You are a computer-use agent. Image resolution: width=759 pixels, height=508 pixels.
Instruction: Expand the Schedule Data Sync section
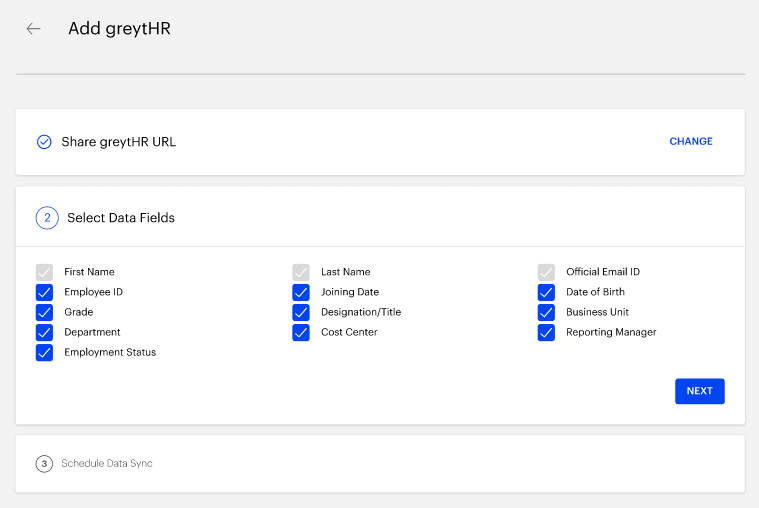[380, 464]
